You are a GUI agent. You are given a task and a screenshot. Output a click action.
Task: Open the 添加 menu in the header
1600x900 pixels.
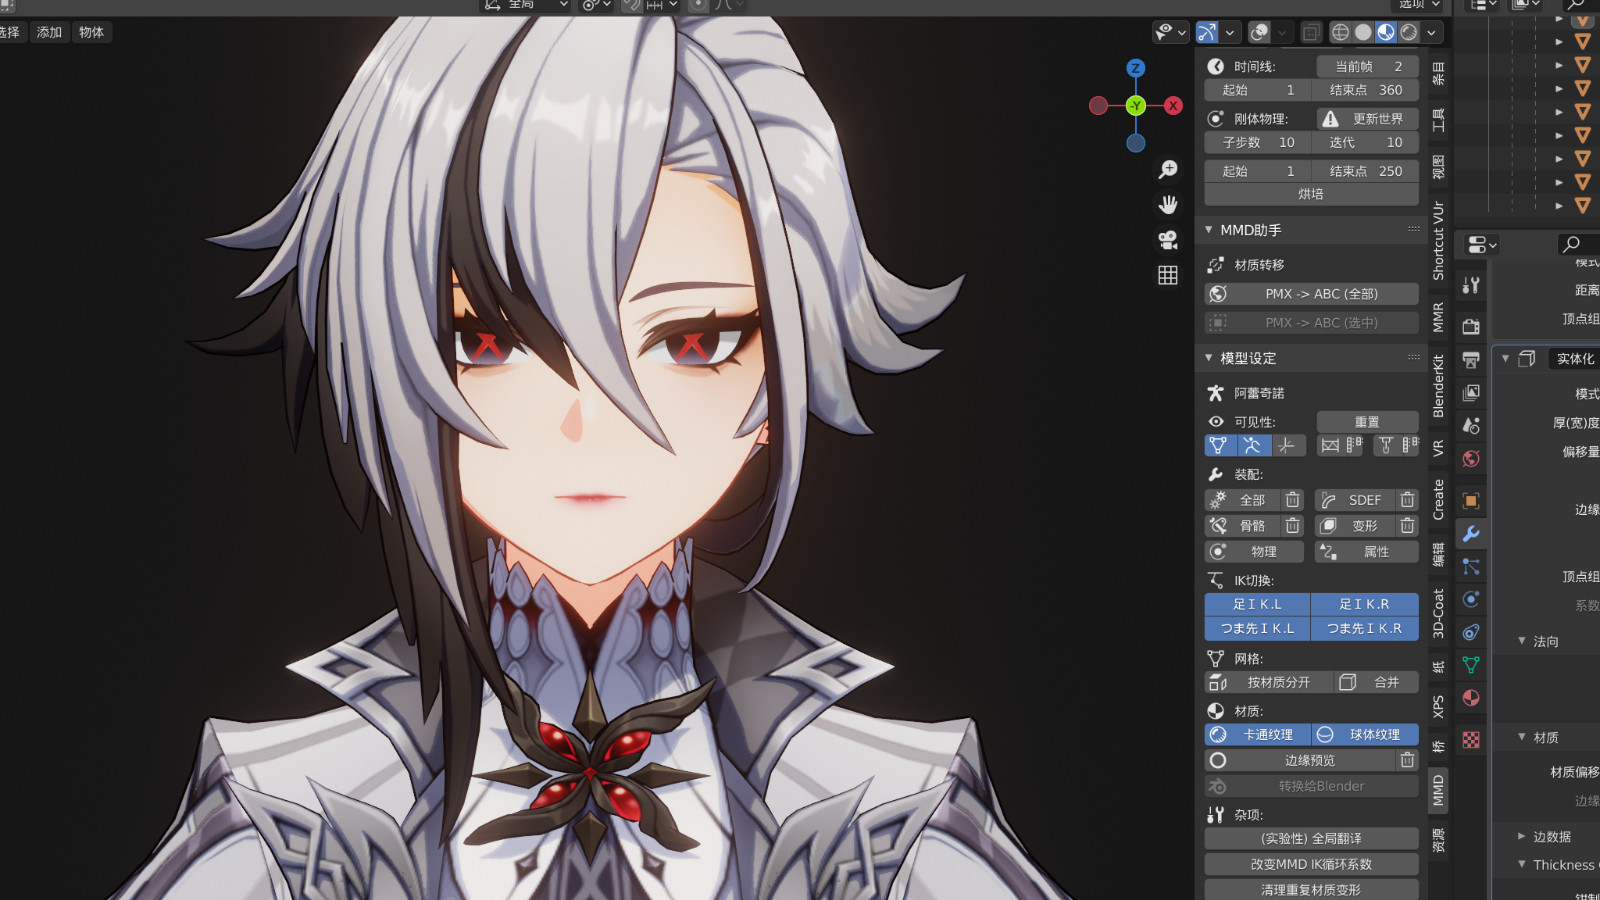(x=49, y=32)
